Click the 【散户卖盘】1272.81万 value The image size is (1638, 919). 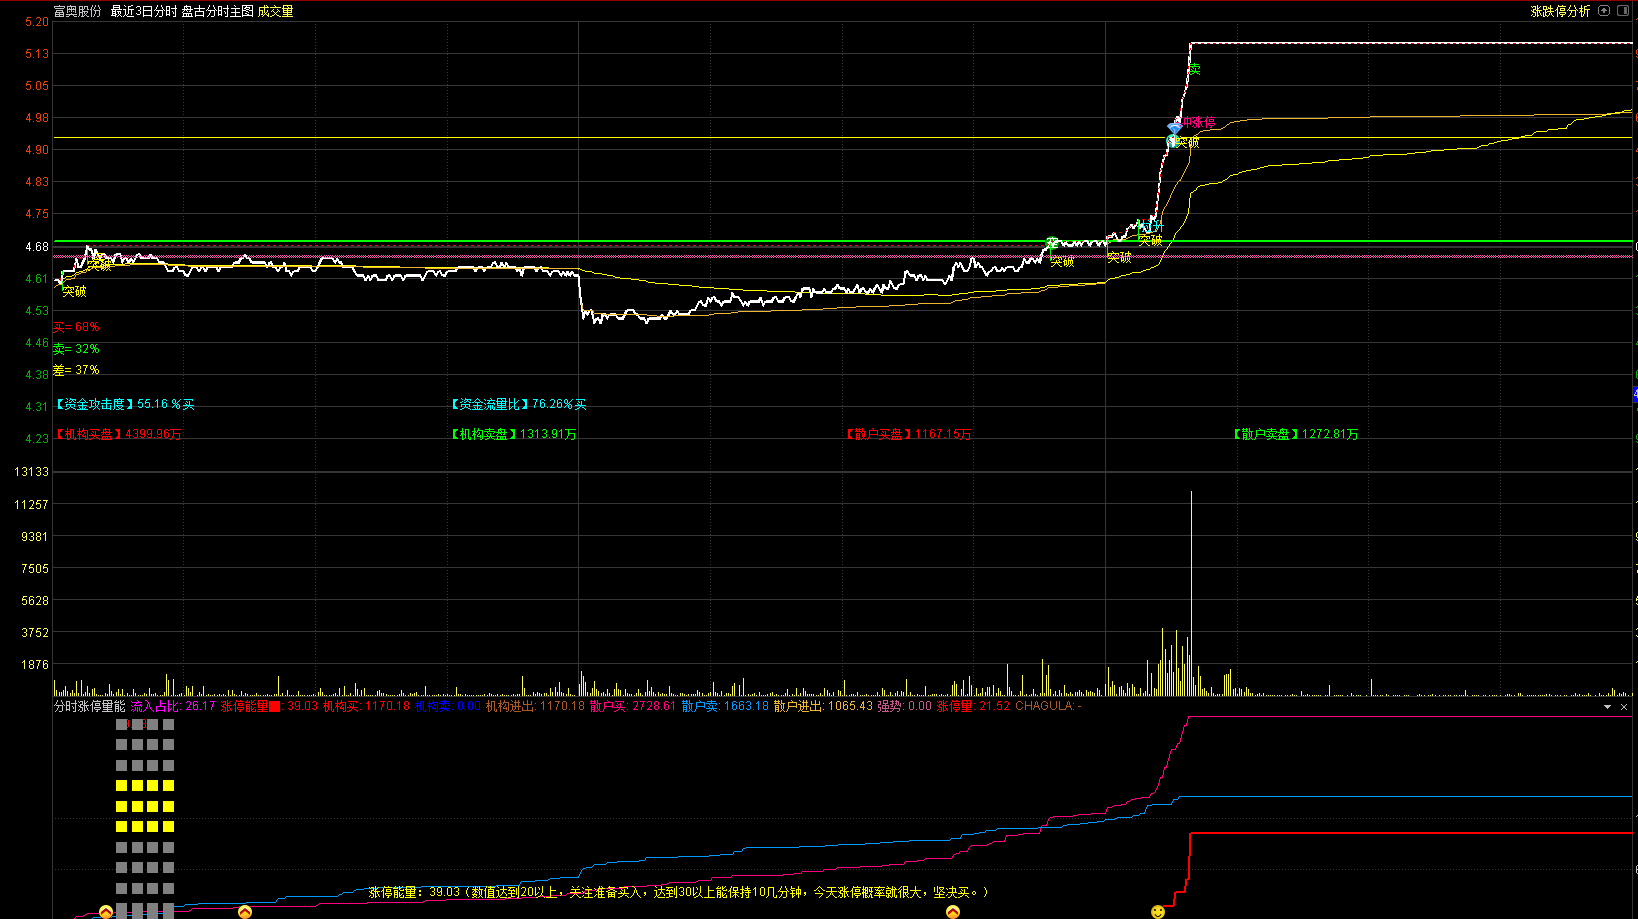point(1295,434)
